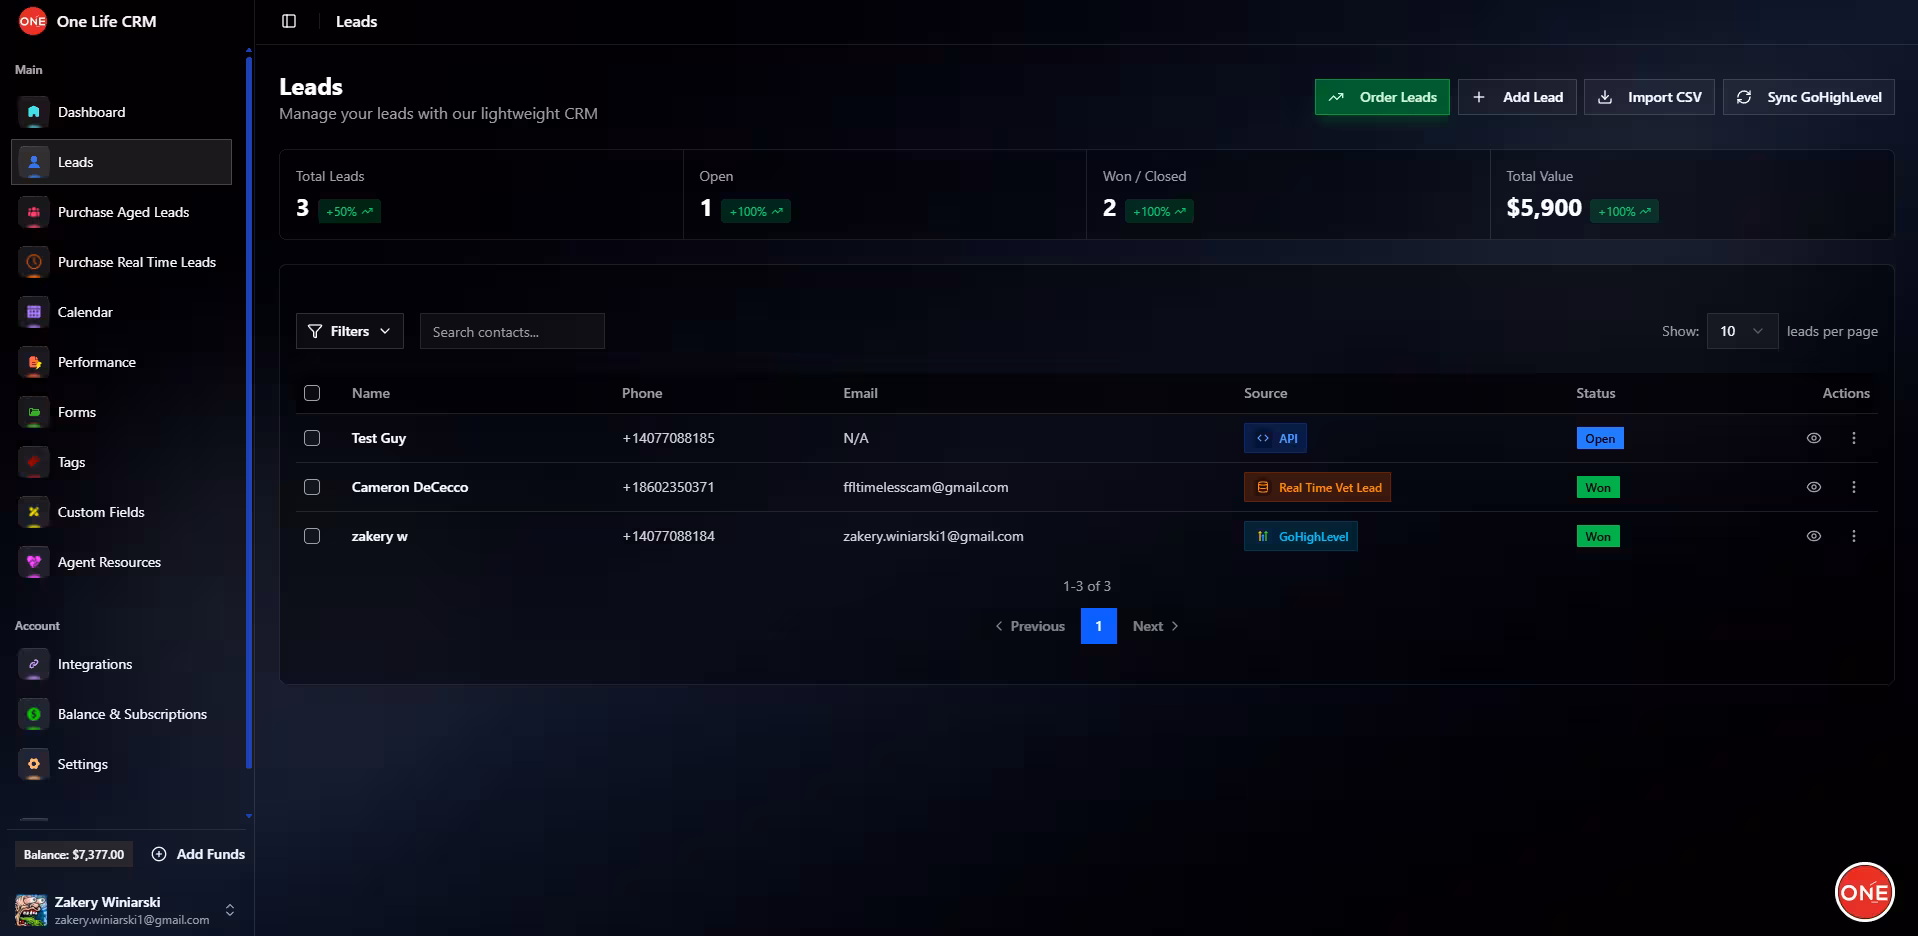This screenshot has width=1918, height=936.
Task: Tick the zakery w row checkbox
Action: point(312,536)
